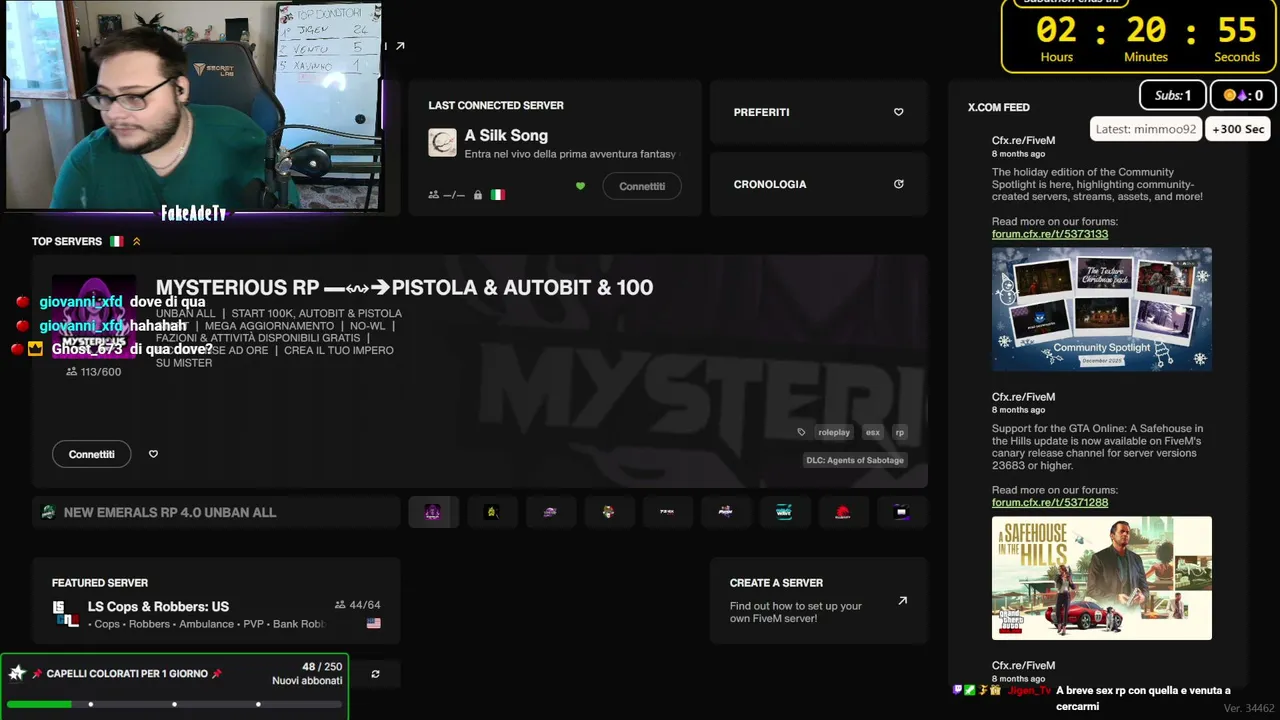Collapse Top Servers with the double chevron
The image size is (1280, 720).
tap(136, 241)
